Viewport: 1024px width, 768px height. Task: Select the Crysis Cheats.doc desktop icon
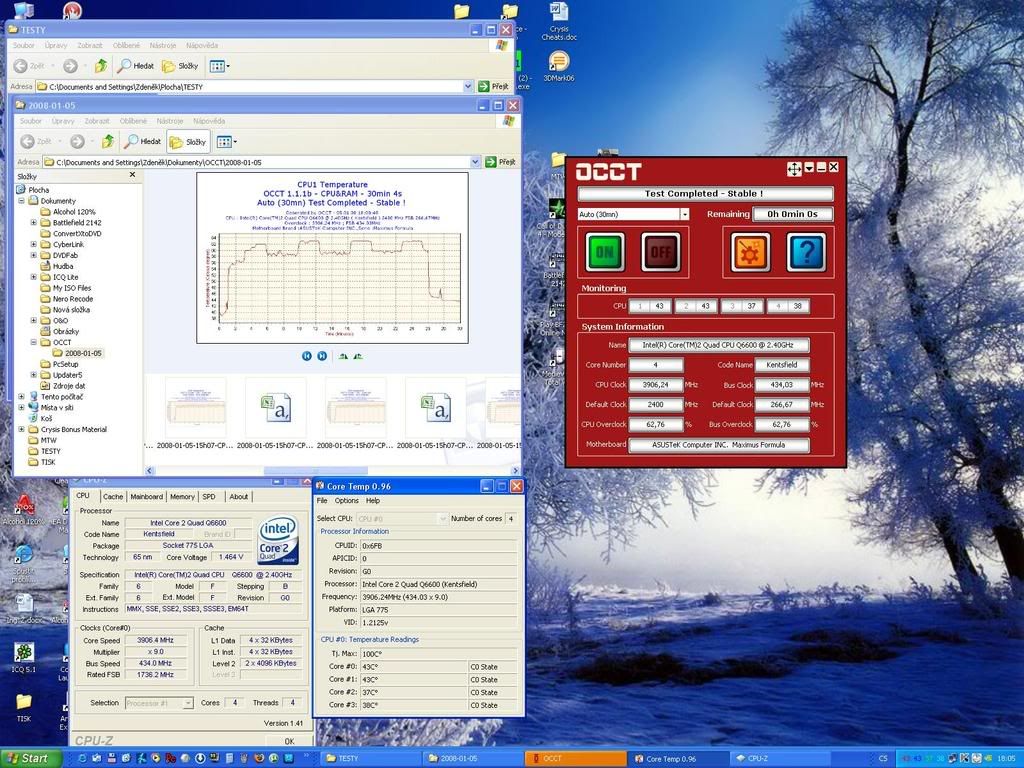pyautogui.click(x=558, y=22)
